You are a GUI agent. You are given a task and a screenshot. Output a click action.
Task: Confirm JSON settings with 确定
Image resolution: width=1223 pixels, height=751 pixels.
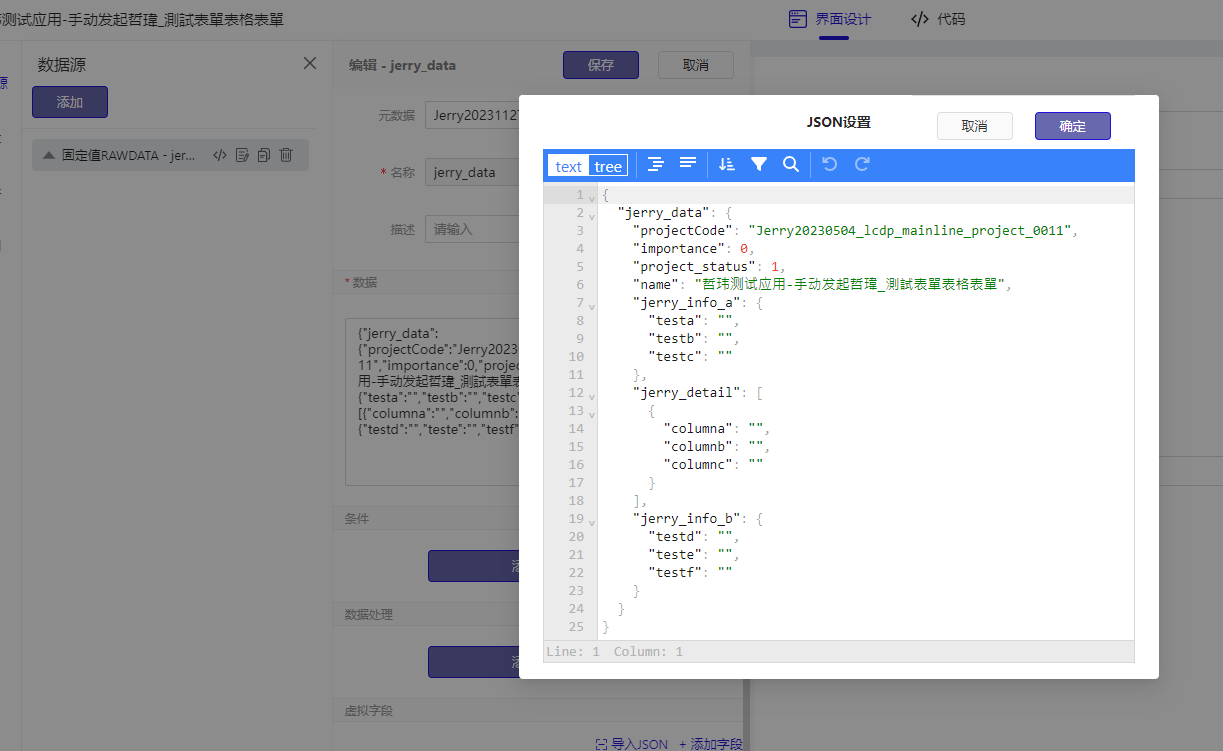tap(1073, 126)
